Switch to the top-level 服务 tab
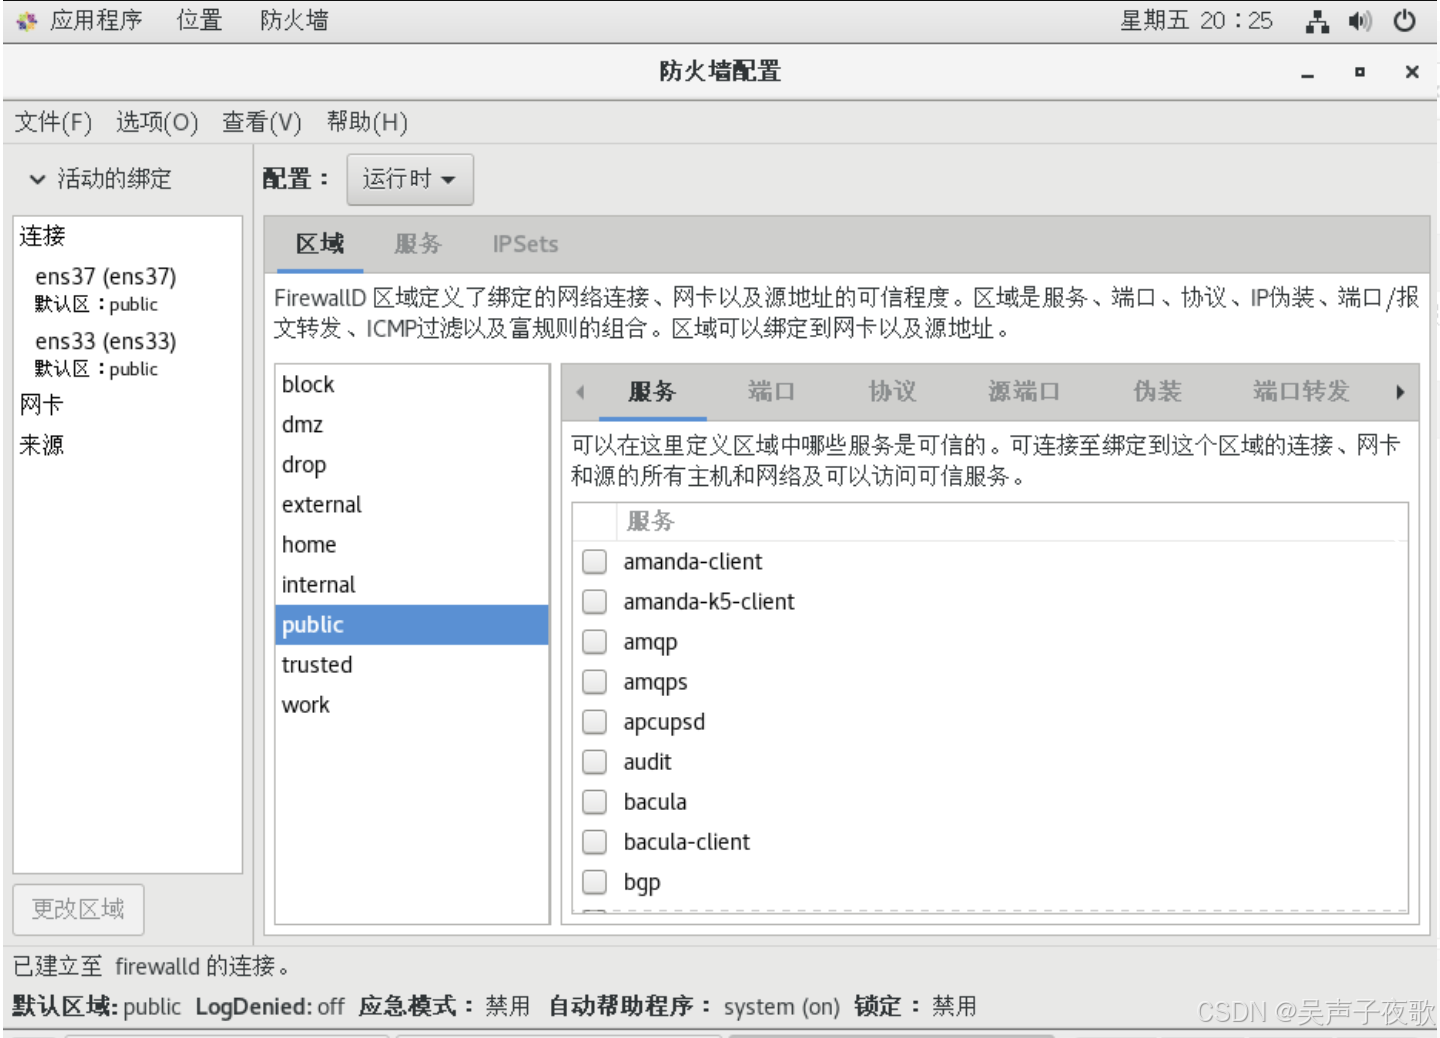 (418, 244)
